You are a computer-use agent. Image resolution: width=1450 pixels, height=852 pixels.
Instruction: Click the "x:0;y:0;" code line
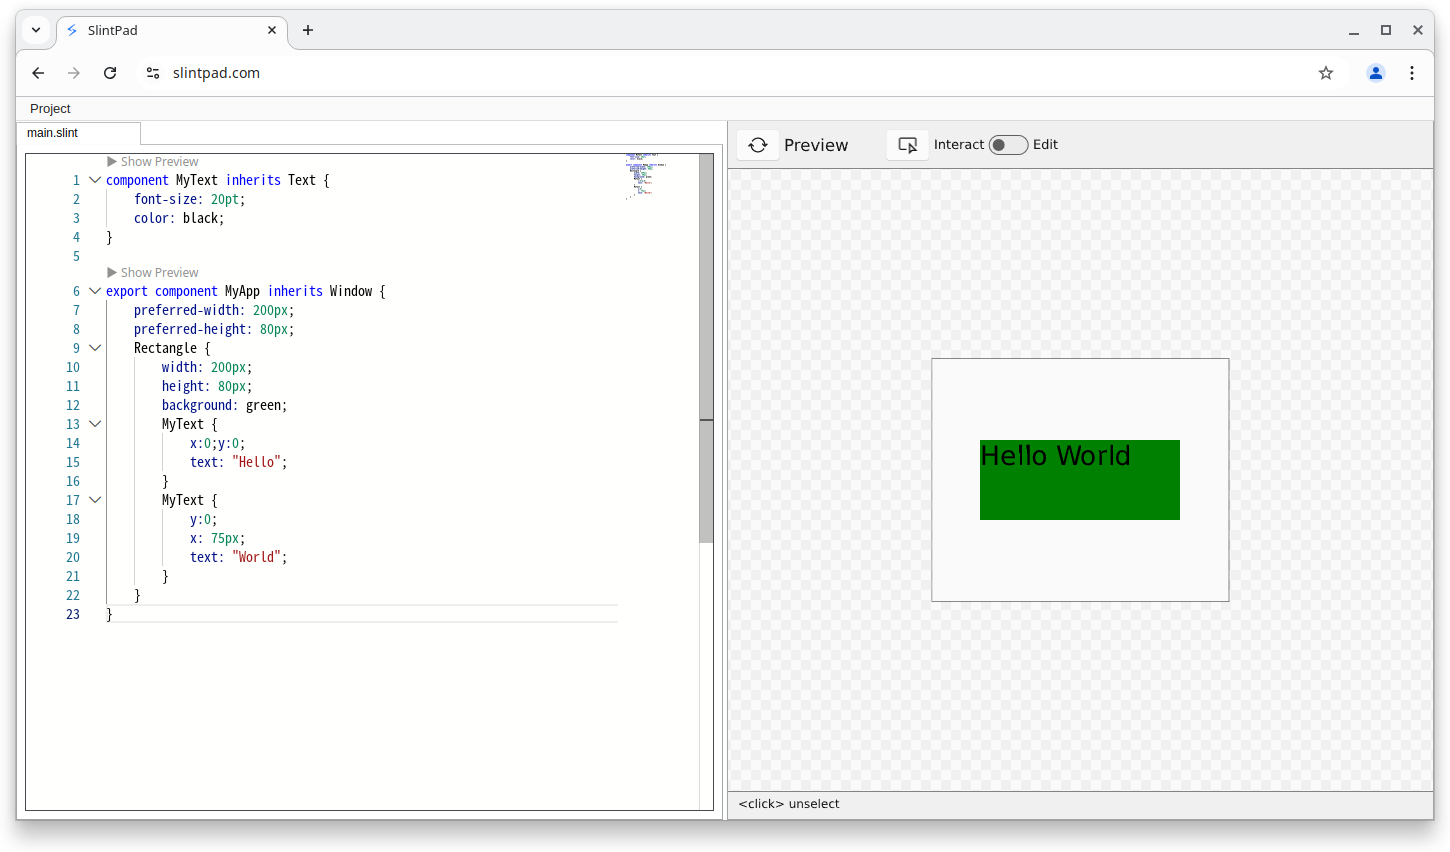pyautogui.click(x=217, y=443)
